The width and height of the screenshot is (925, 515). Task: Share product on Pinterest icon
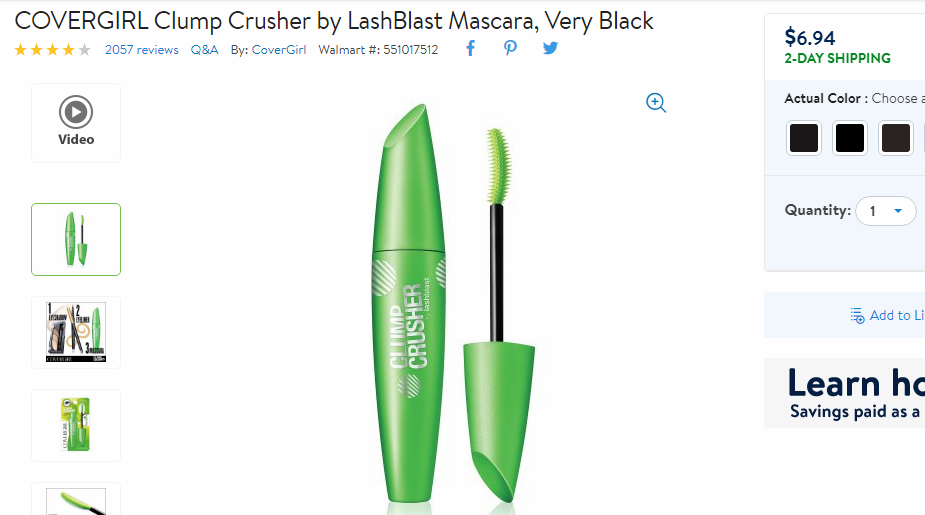click(x=510, y=48)
